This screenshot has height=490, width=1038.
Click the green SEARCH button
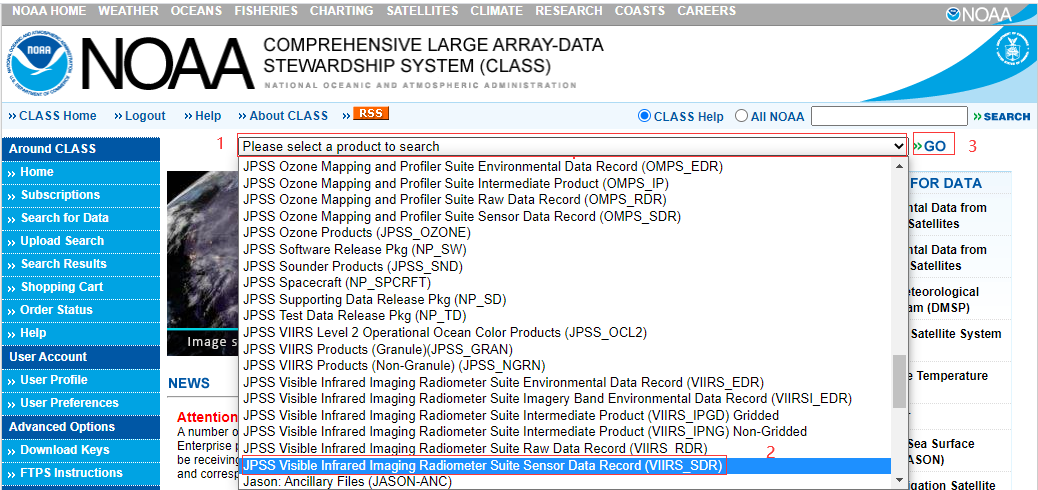1002,117
